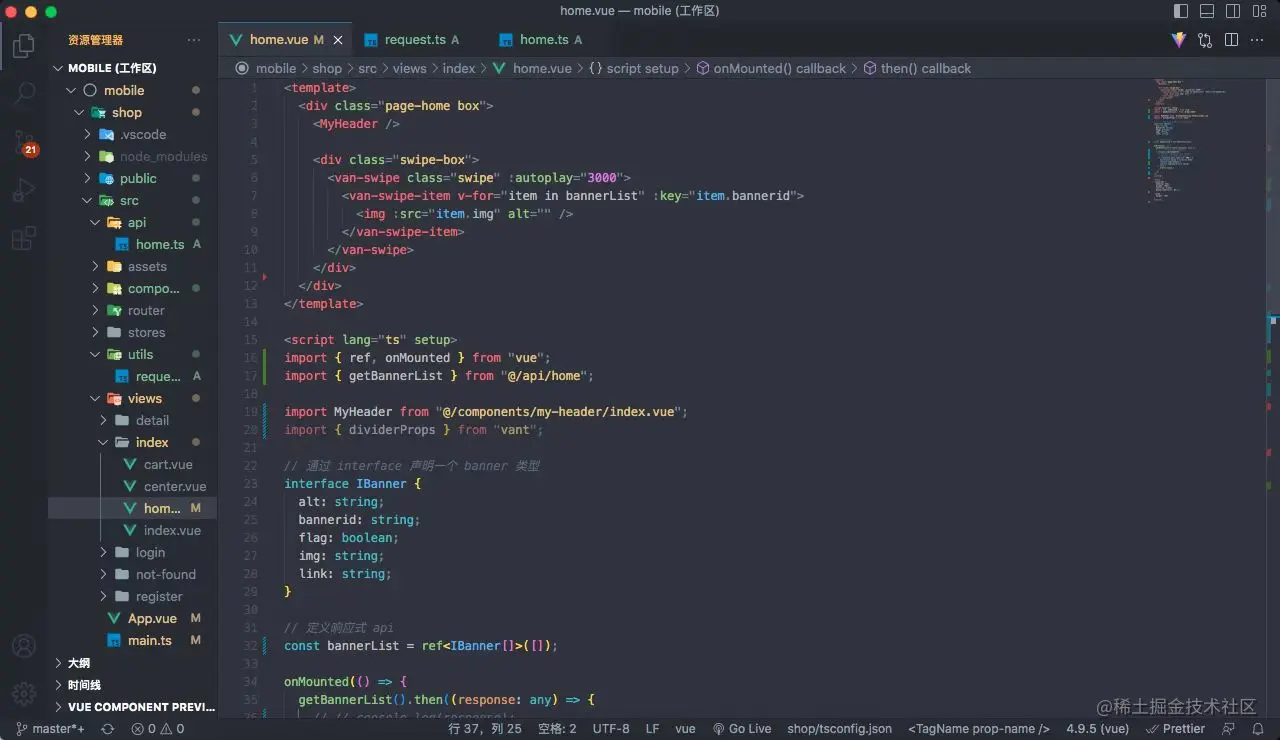Split the editor to the right

[1231, 40]
